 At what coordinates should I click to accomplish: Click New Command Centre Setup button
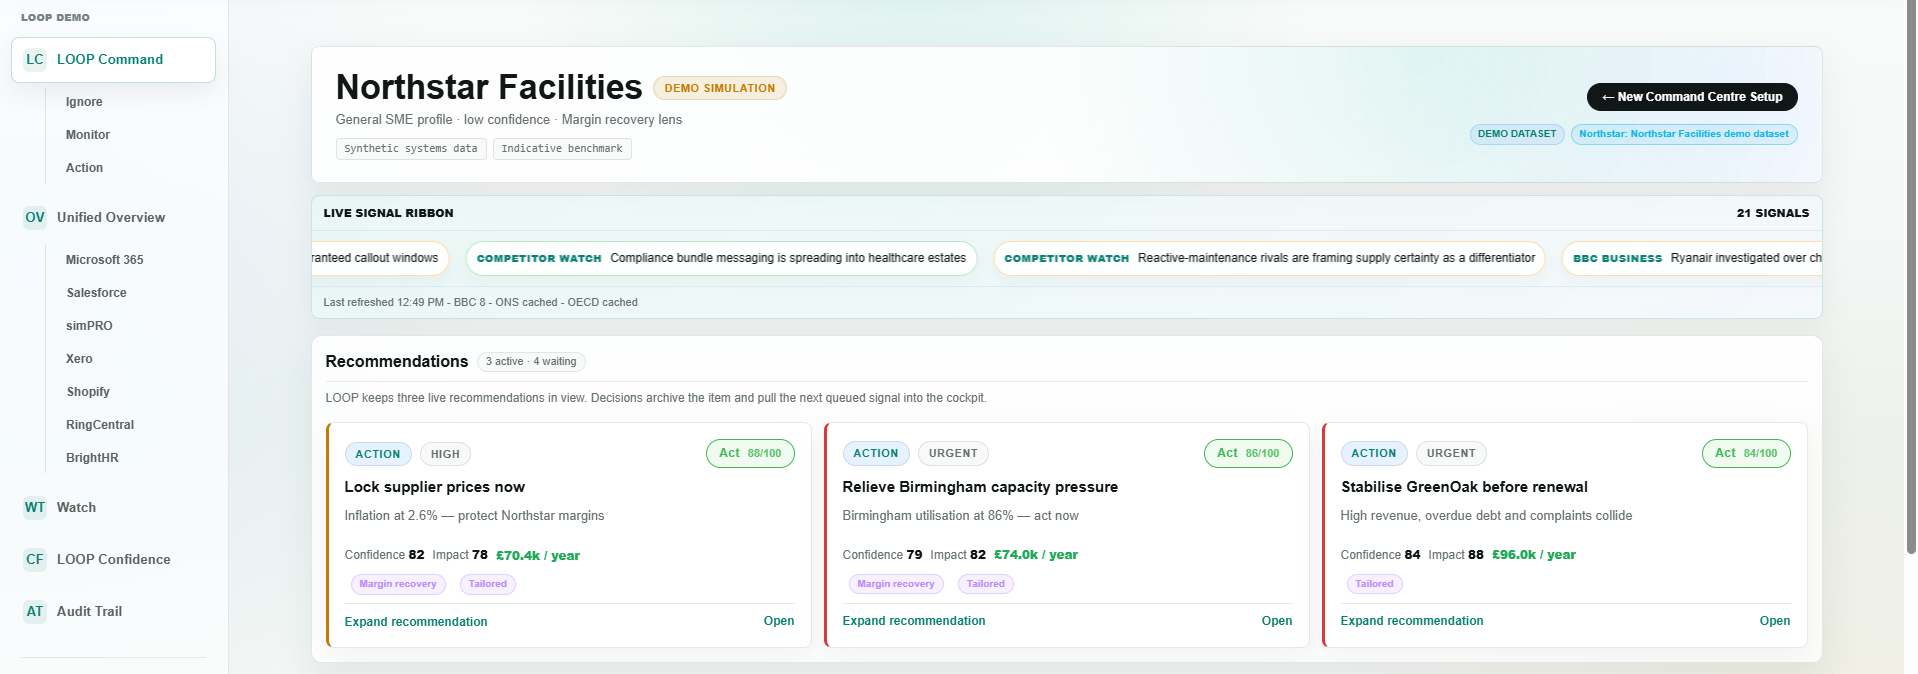tap(1692, 97)
